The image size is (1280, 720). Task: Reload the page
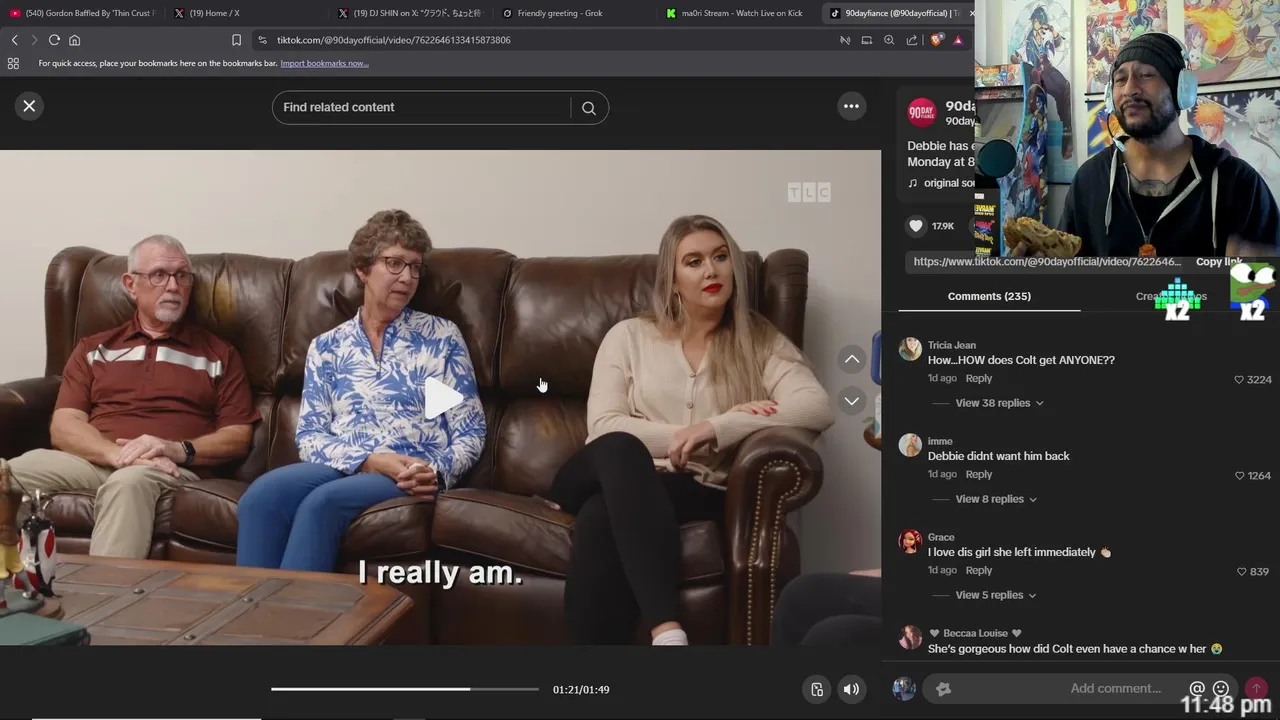point(54,40)
